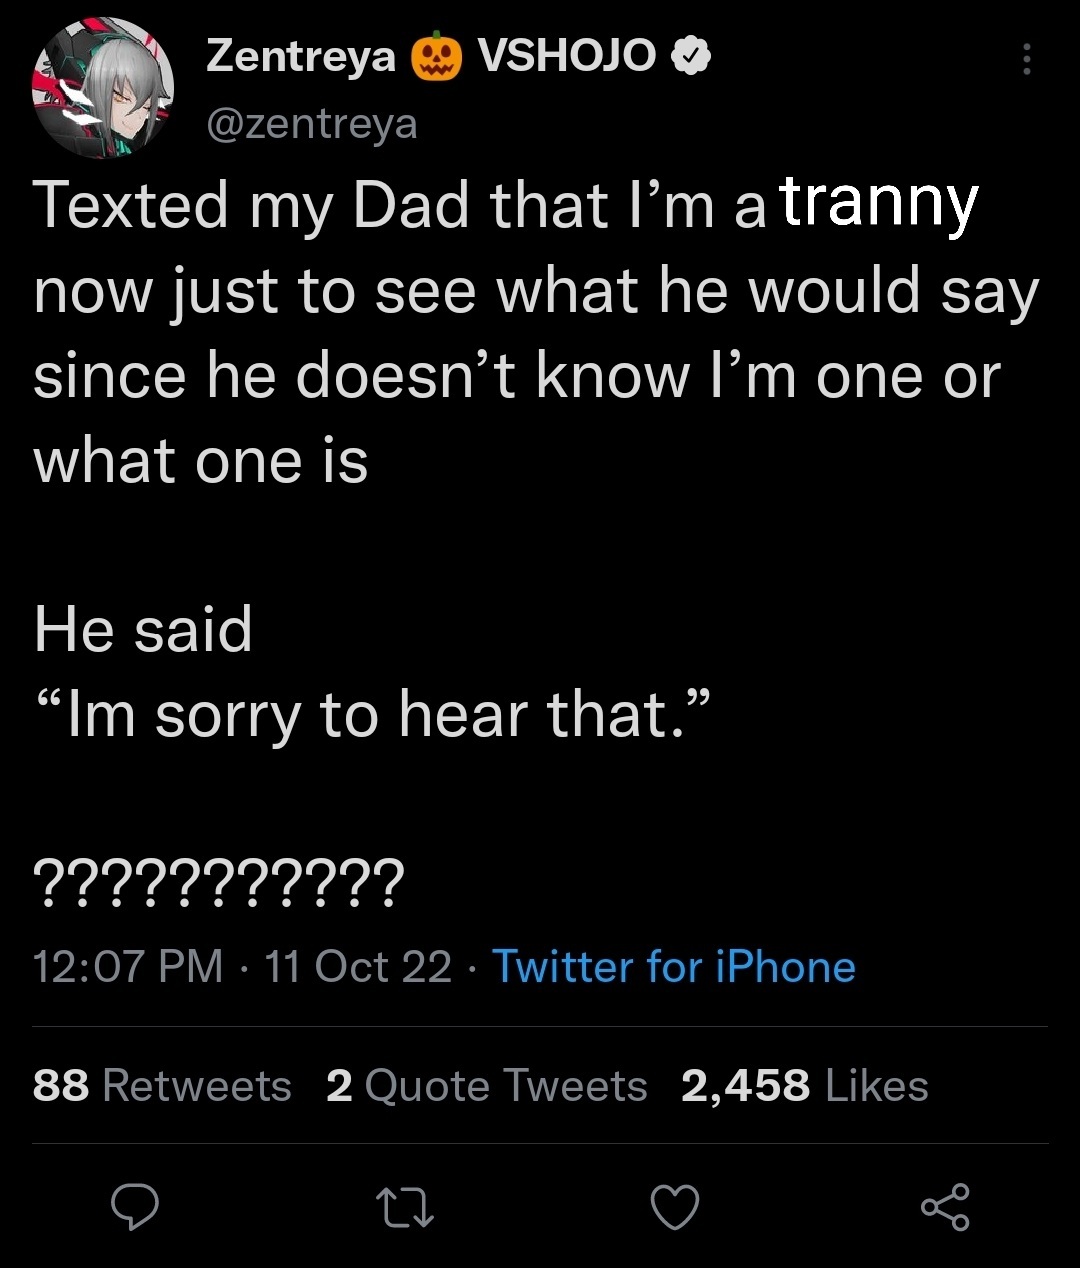Show the 2,458 Likes list

click(805, 1085)
